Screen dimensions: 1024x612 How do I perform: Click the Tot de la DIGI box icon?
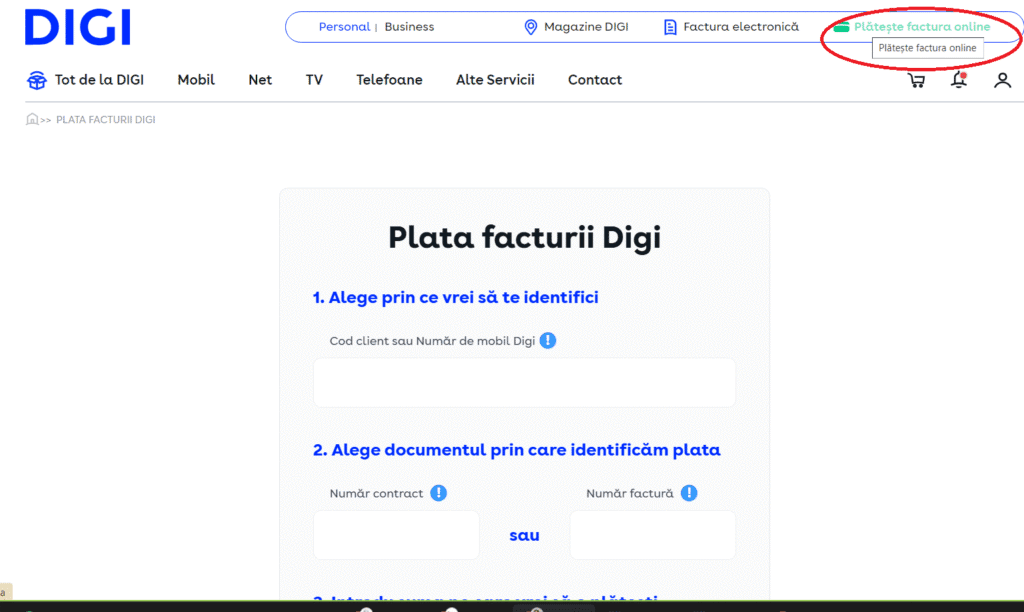[x=37, y=80]
